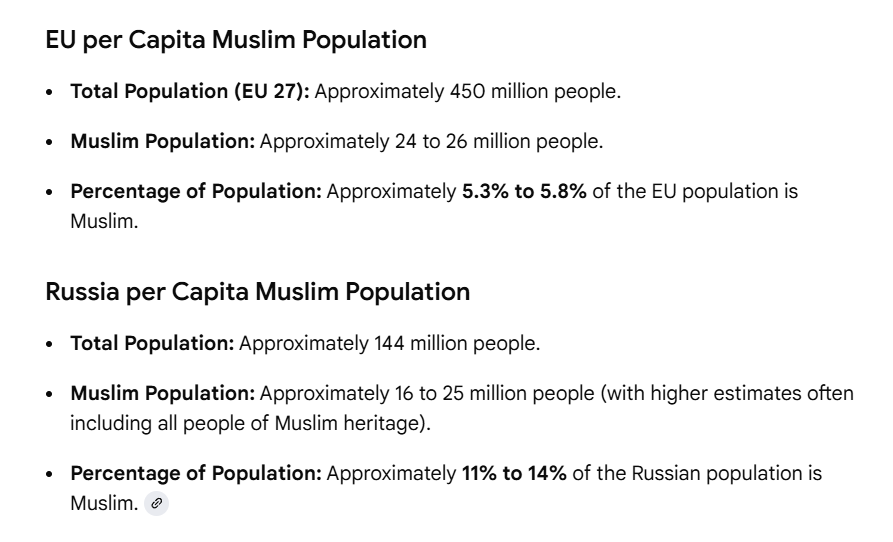Viewport: 893px width, 542px height.
Task: Click 'including all people of Muslim heritage' line
Action: coord(250,424)
